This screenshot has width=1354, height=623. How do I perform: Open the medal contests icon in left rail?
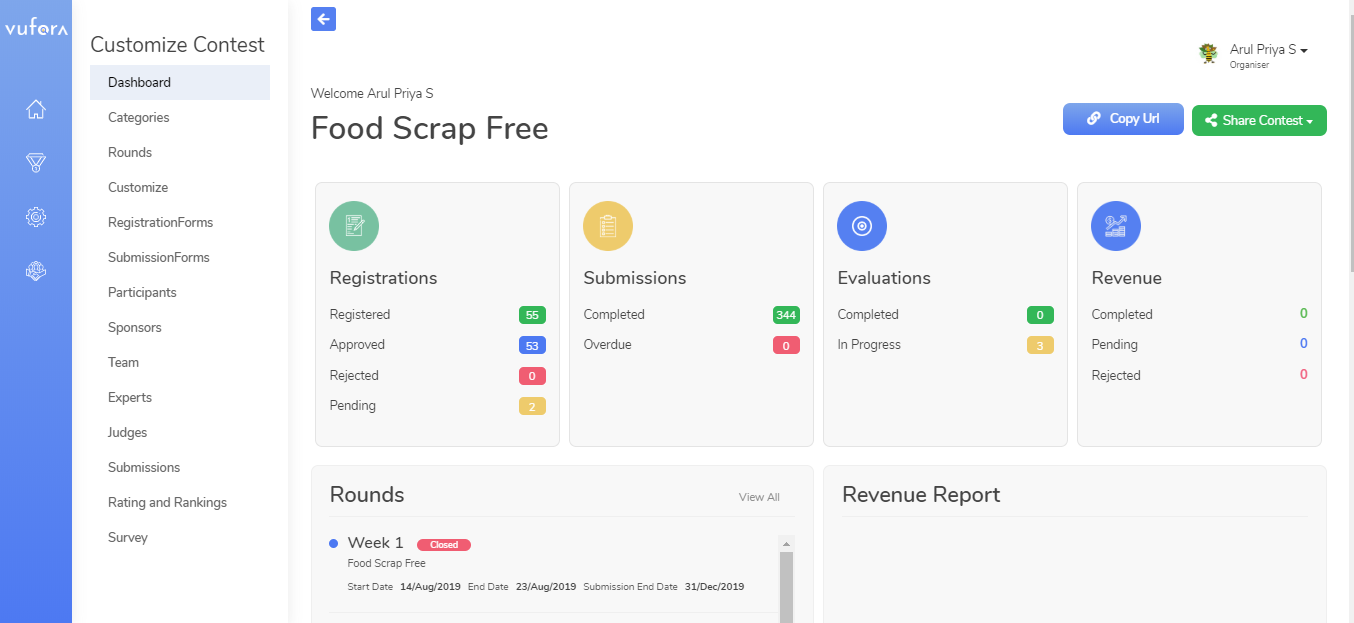click(x=36, y=163)
